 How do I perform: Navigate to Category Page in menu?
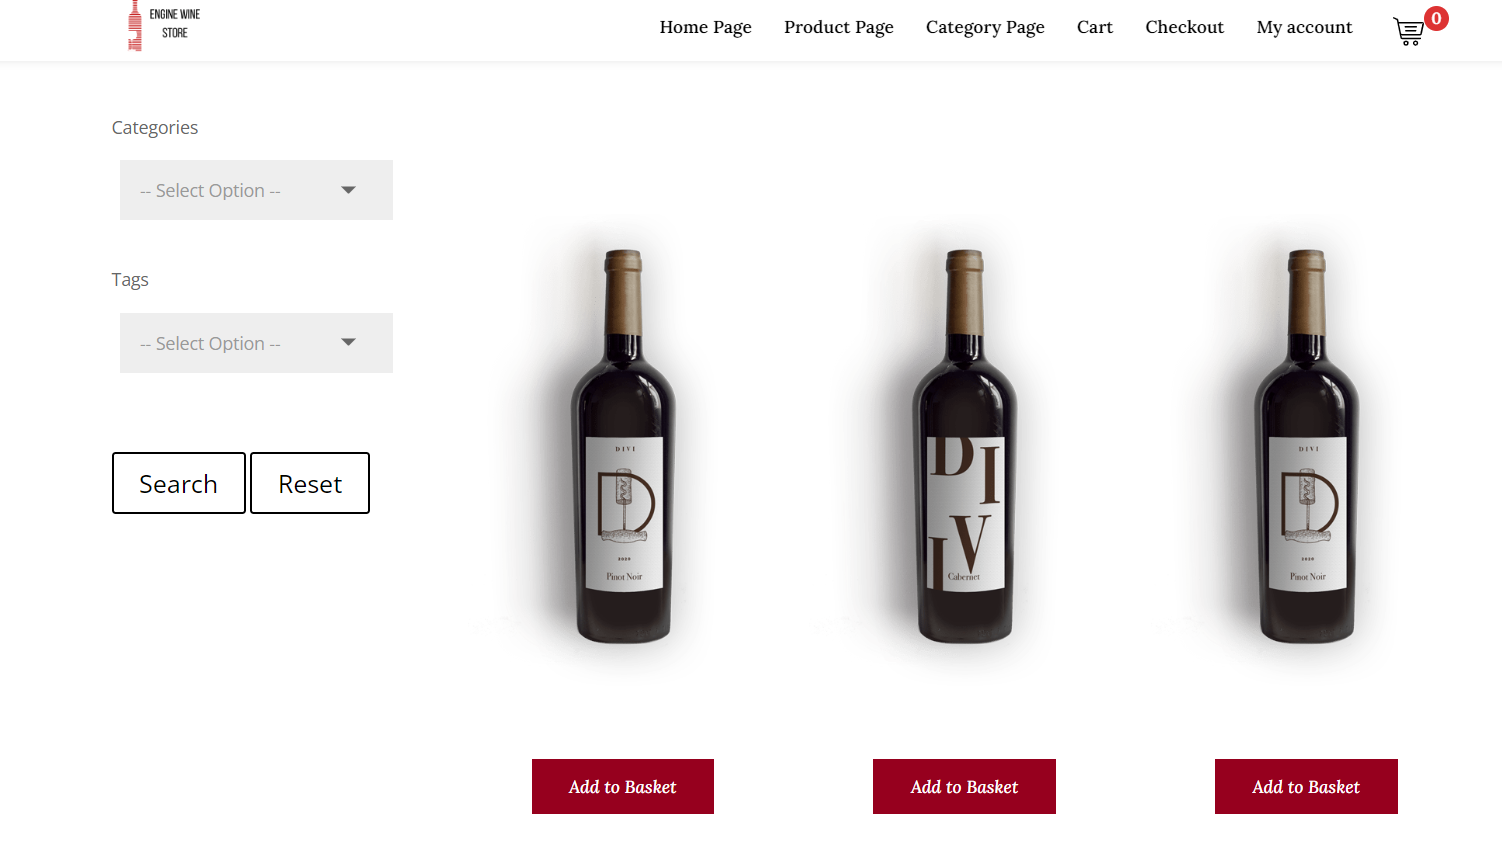984,27
